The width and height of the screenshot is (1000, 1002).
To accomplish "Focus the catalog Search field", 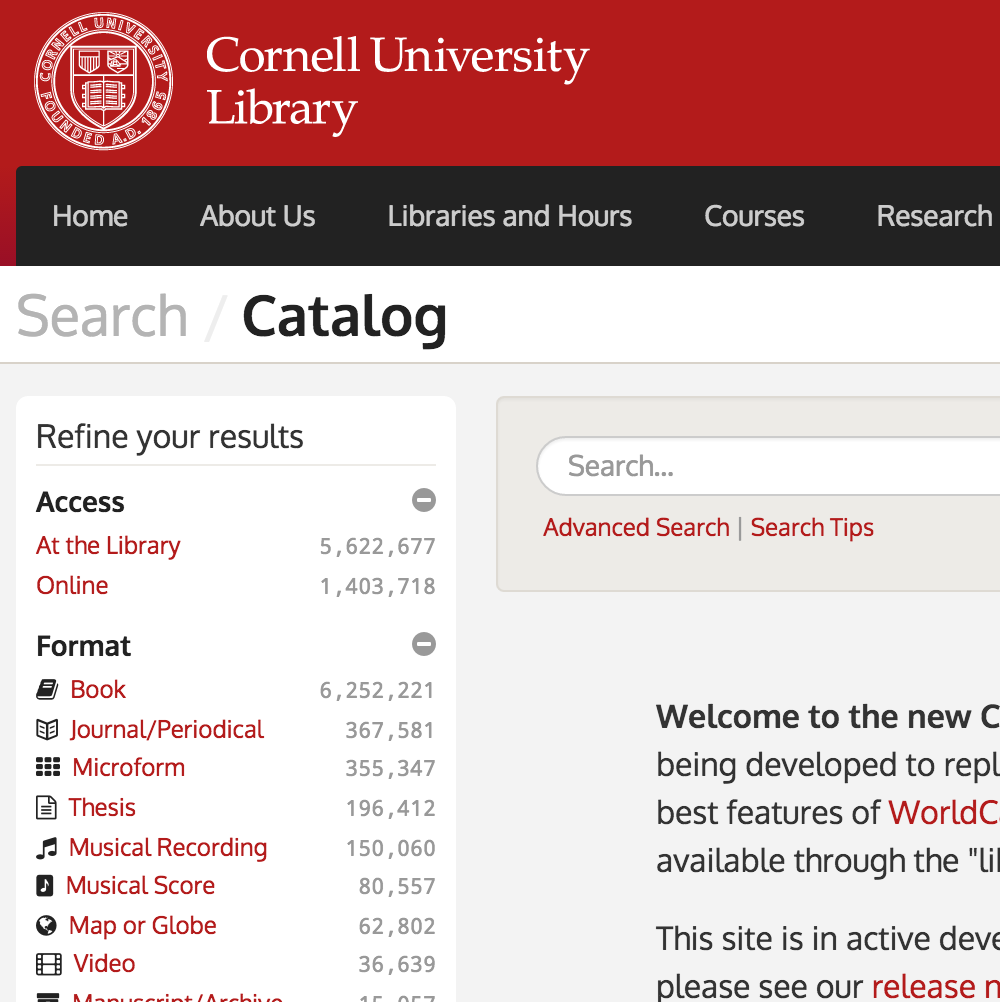I will tap(767, 466).
